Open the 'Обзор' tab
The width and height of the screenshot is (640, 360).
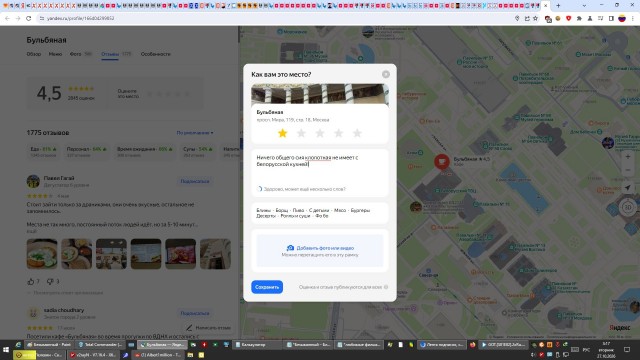(x=34, y=54)
